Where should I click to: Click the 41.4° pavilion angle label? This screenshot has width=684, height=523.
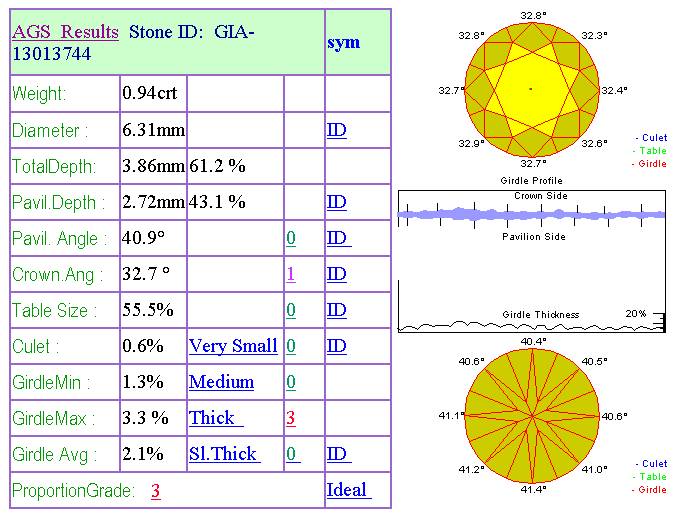click(534, 489)
